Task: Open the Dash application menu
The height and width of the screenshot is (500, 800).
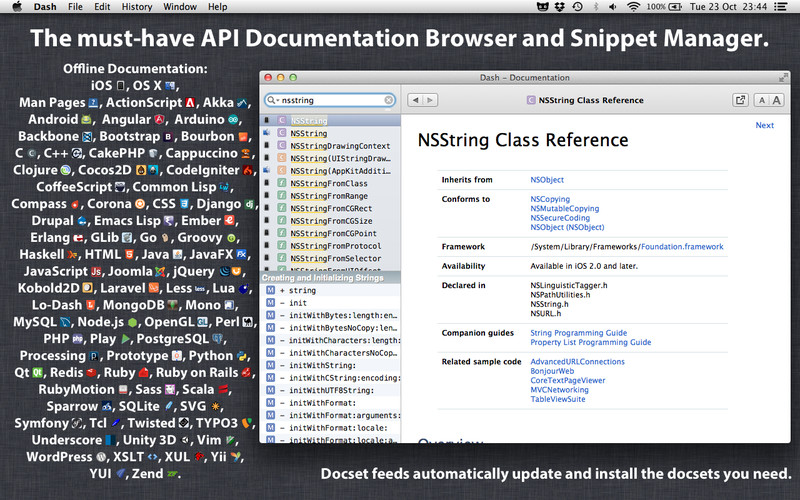Action: click(45, 7)
